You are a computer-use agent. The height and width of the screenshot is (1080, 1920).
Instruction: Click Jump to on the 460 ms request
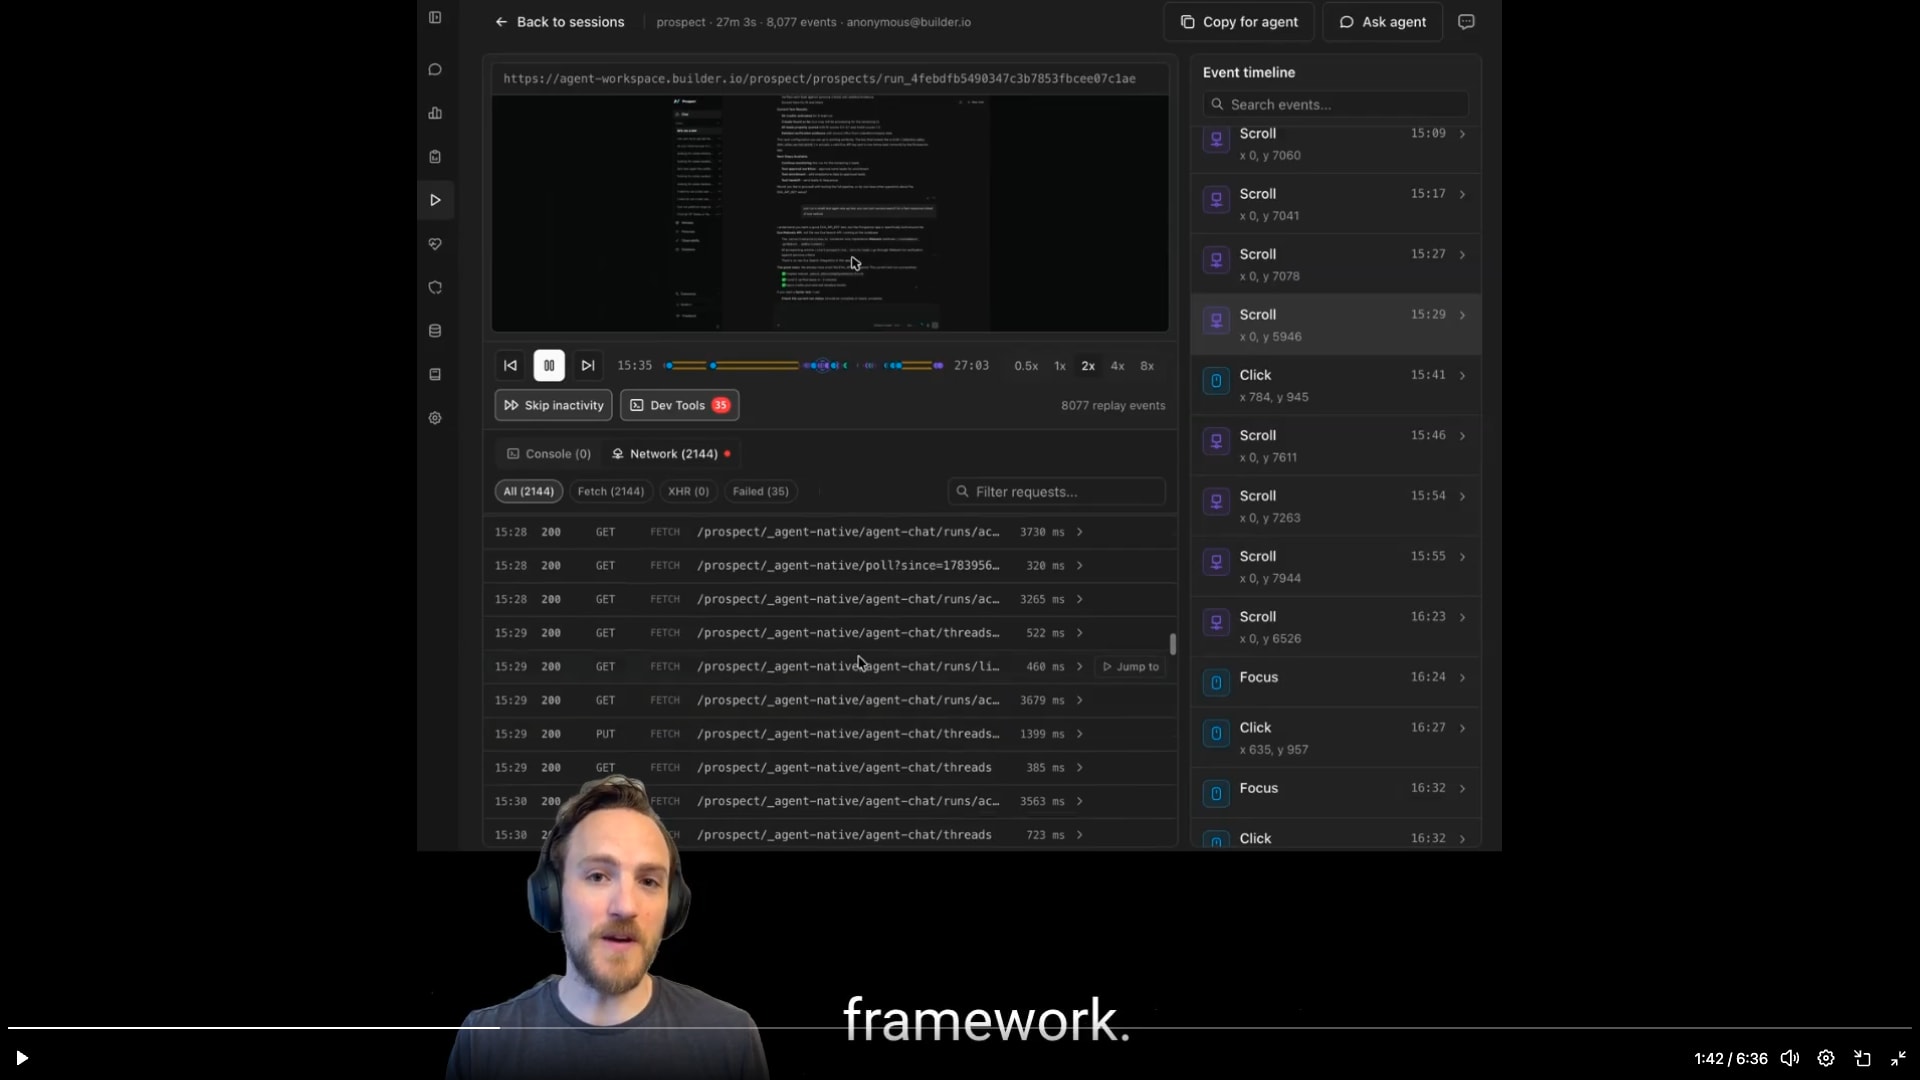tap(1130, 667)
